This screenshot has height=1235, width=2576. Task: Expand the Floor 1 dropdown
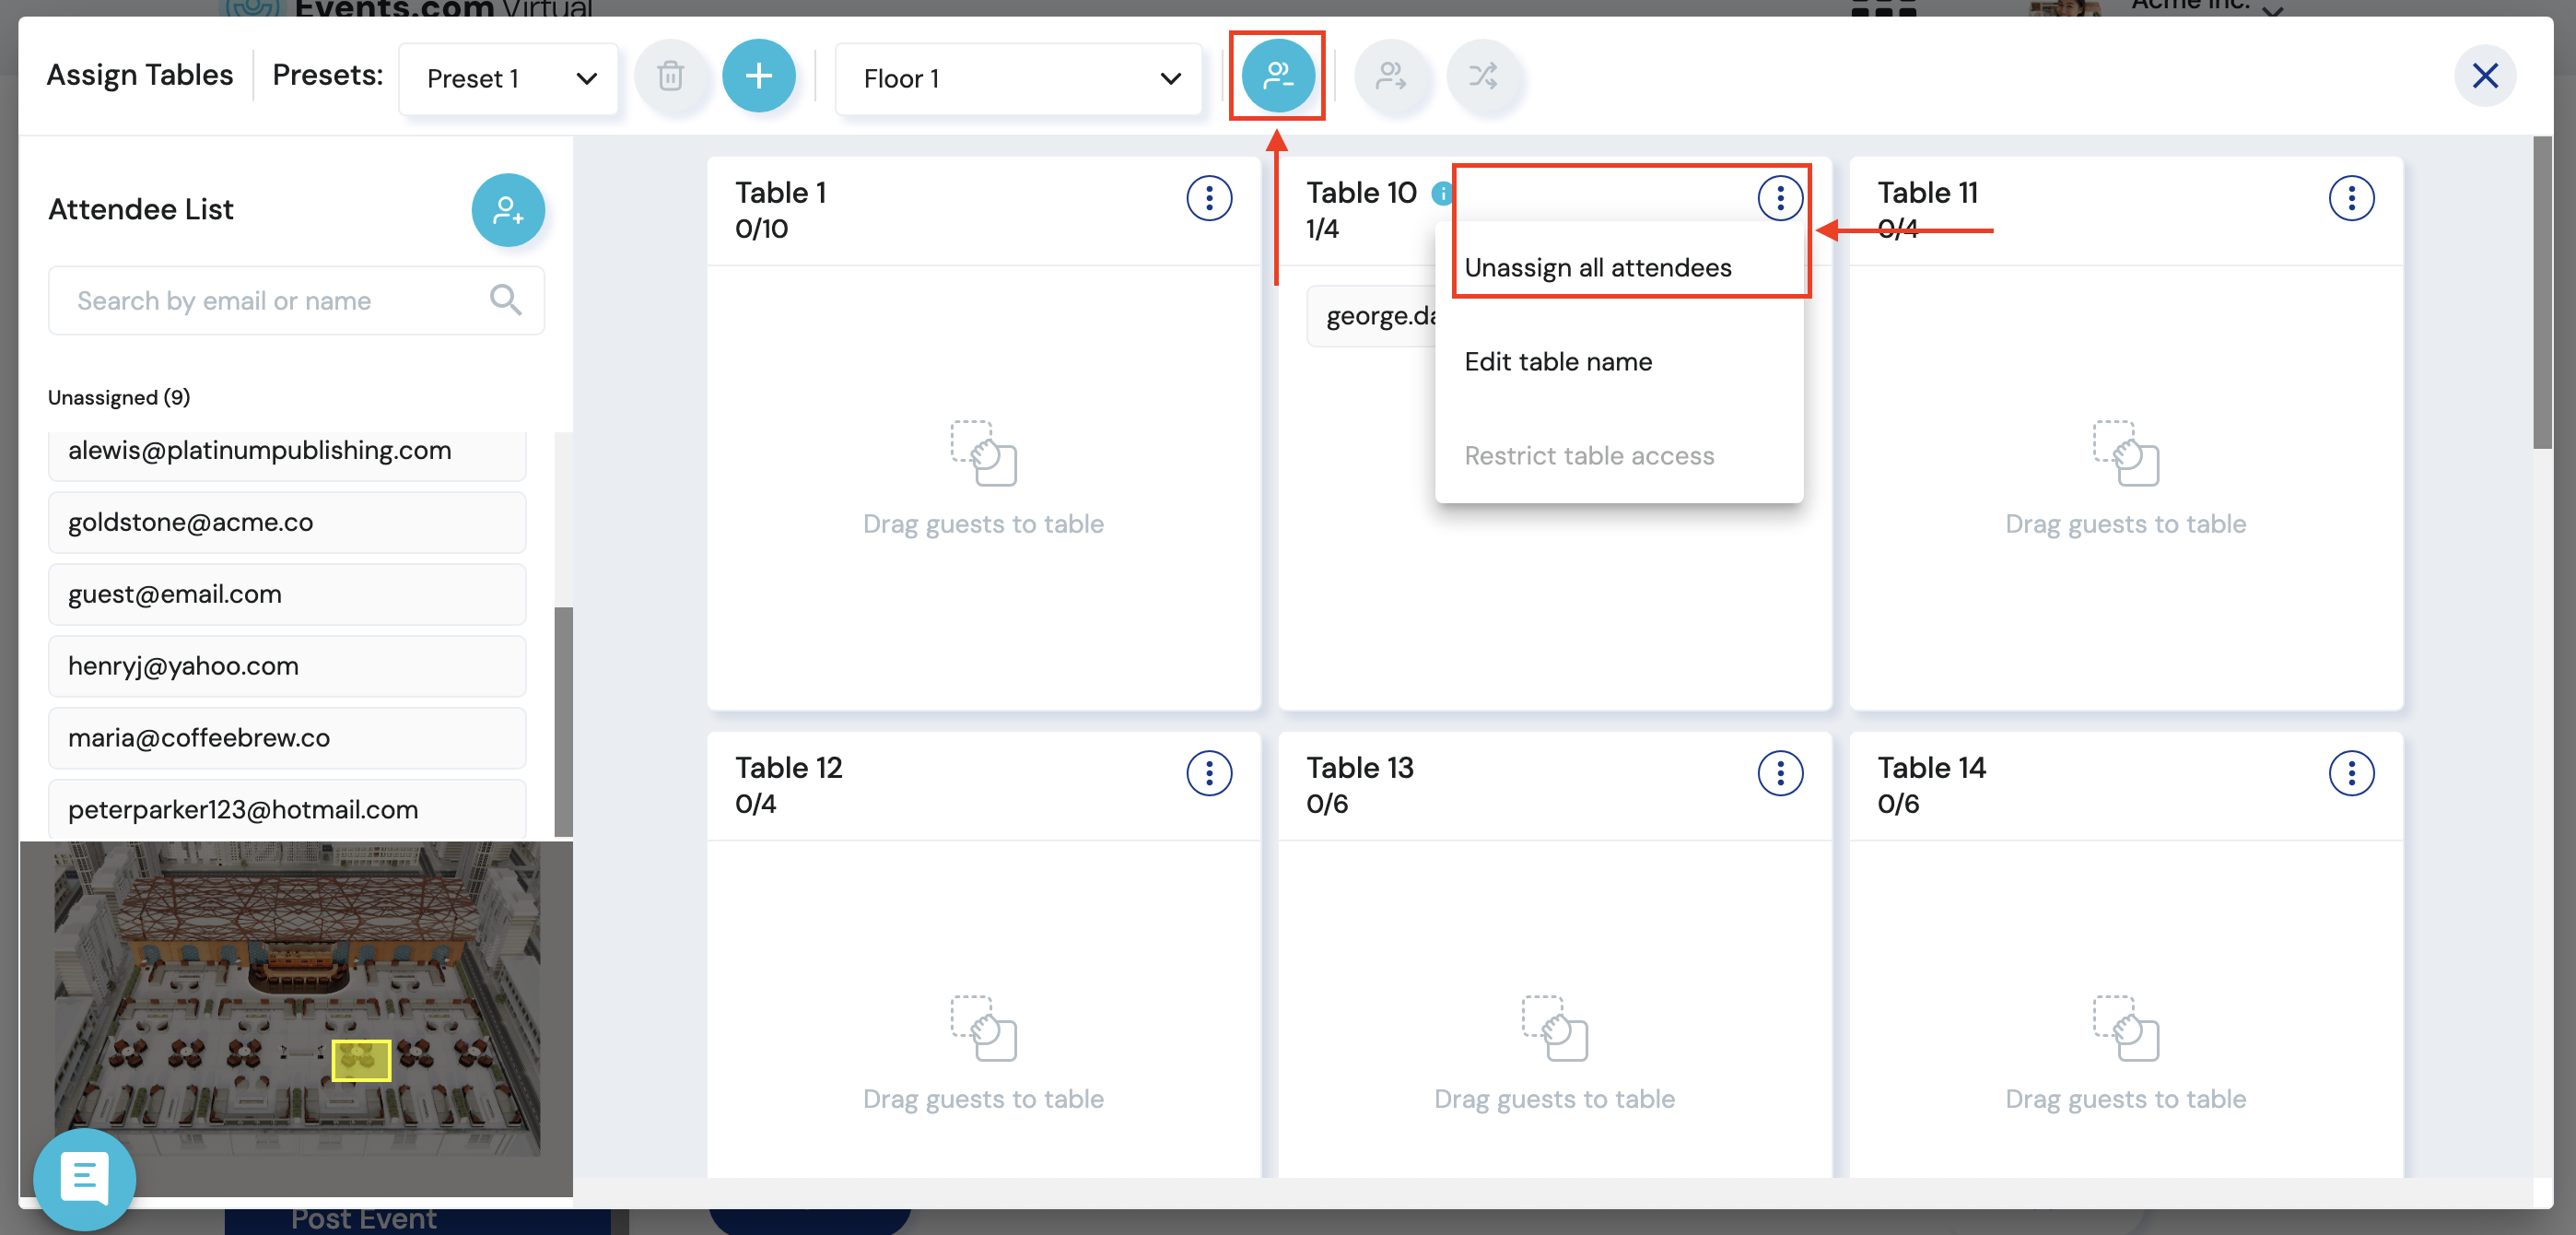pyautogui.click(x=1019, y=79)
